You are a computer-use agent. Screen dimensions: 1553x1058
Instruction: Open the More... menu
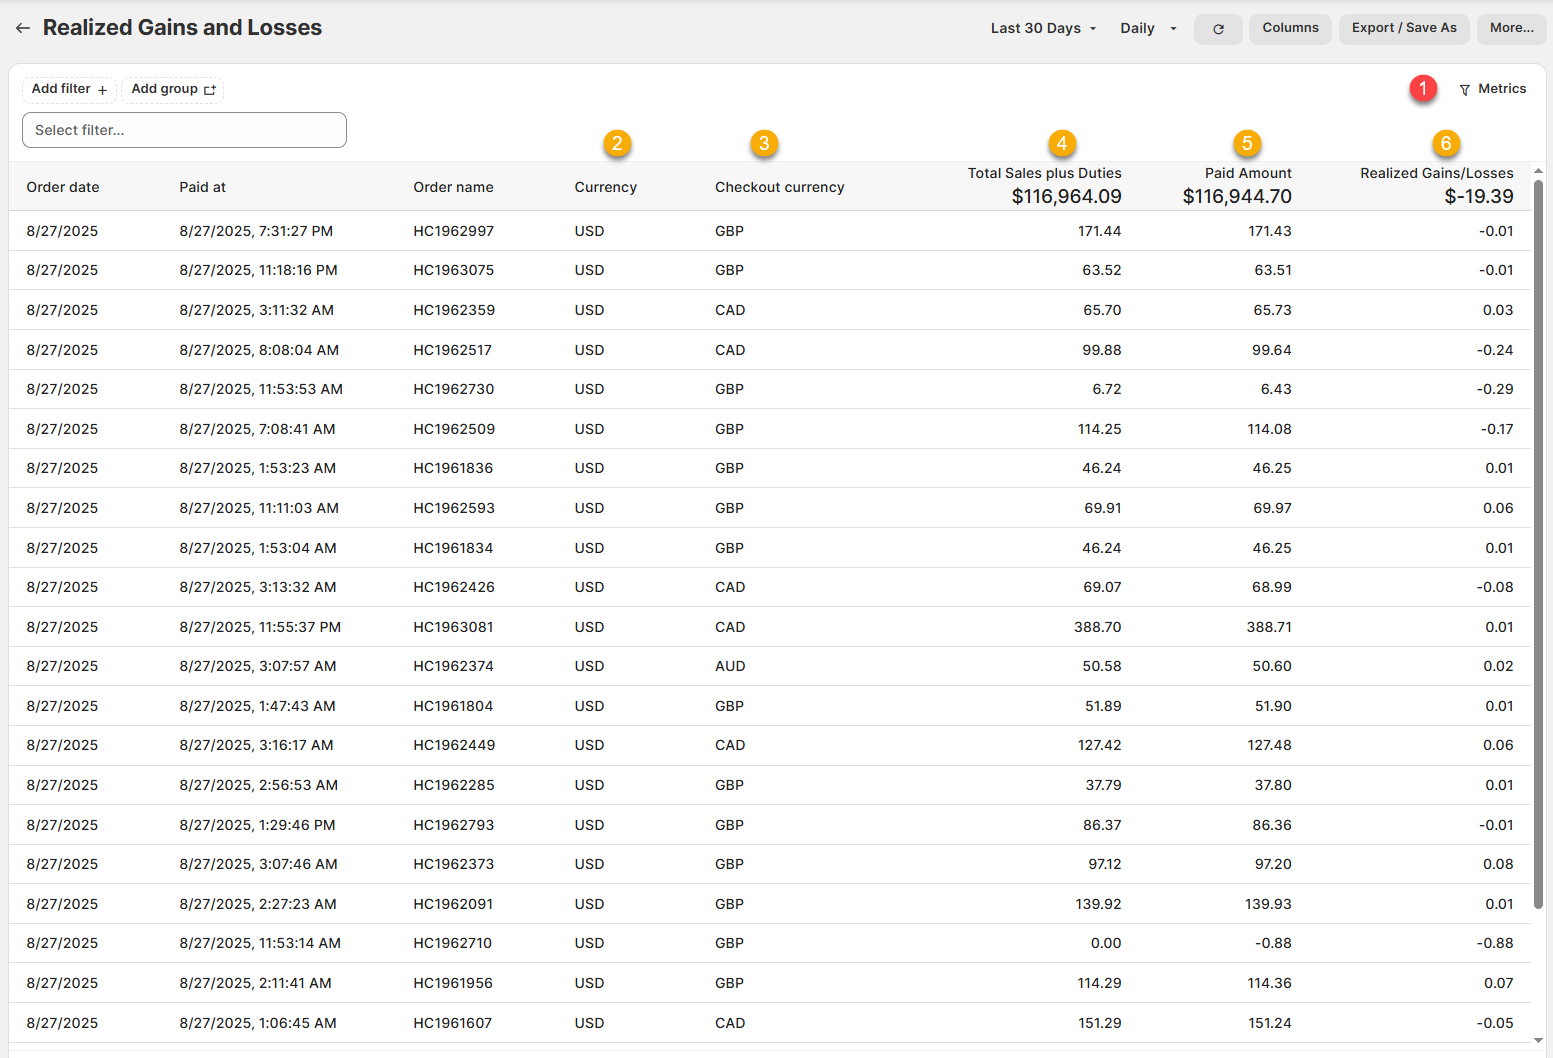[1511, 28]
